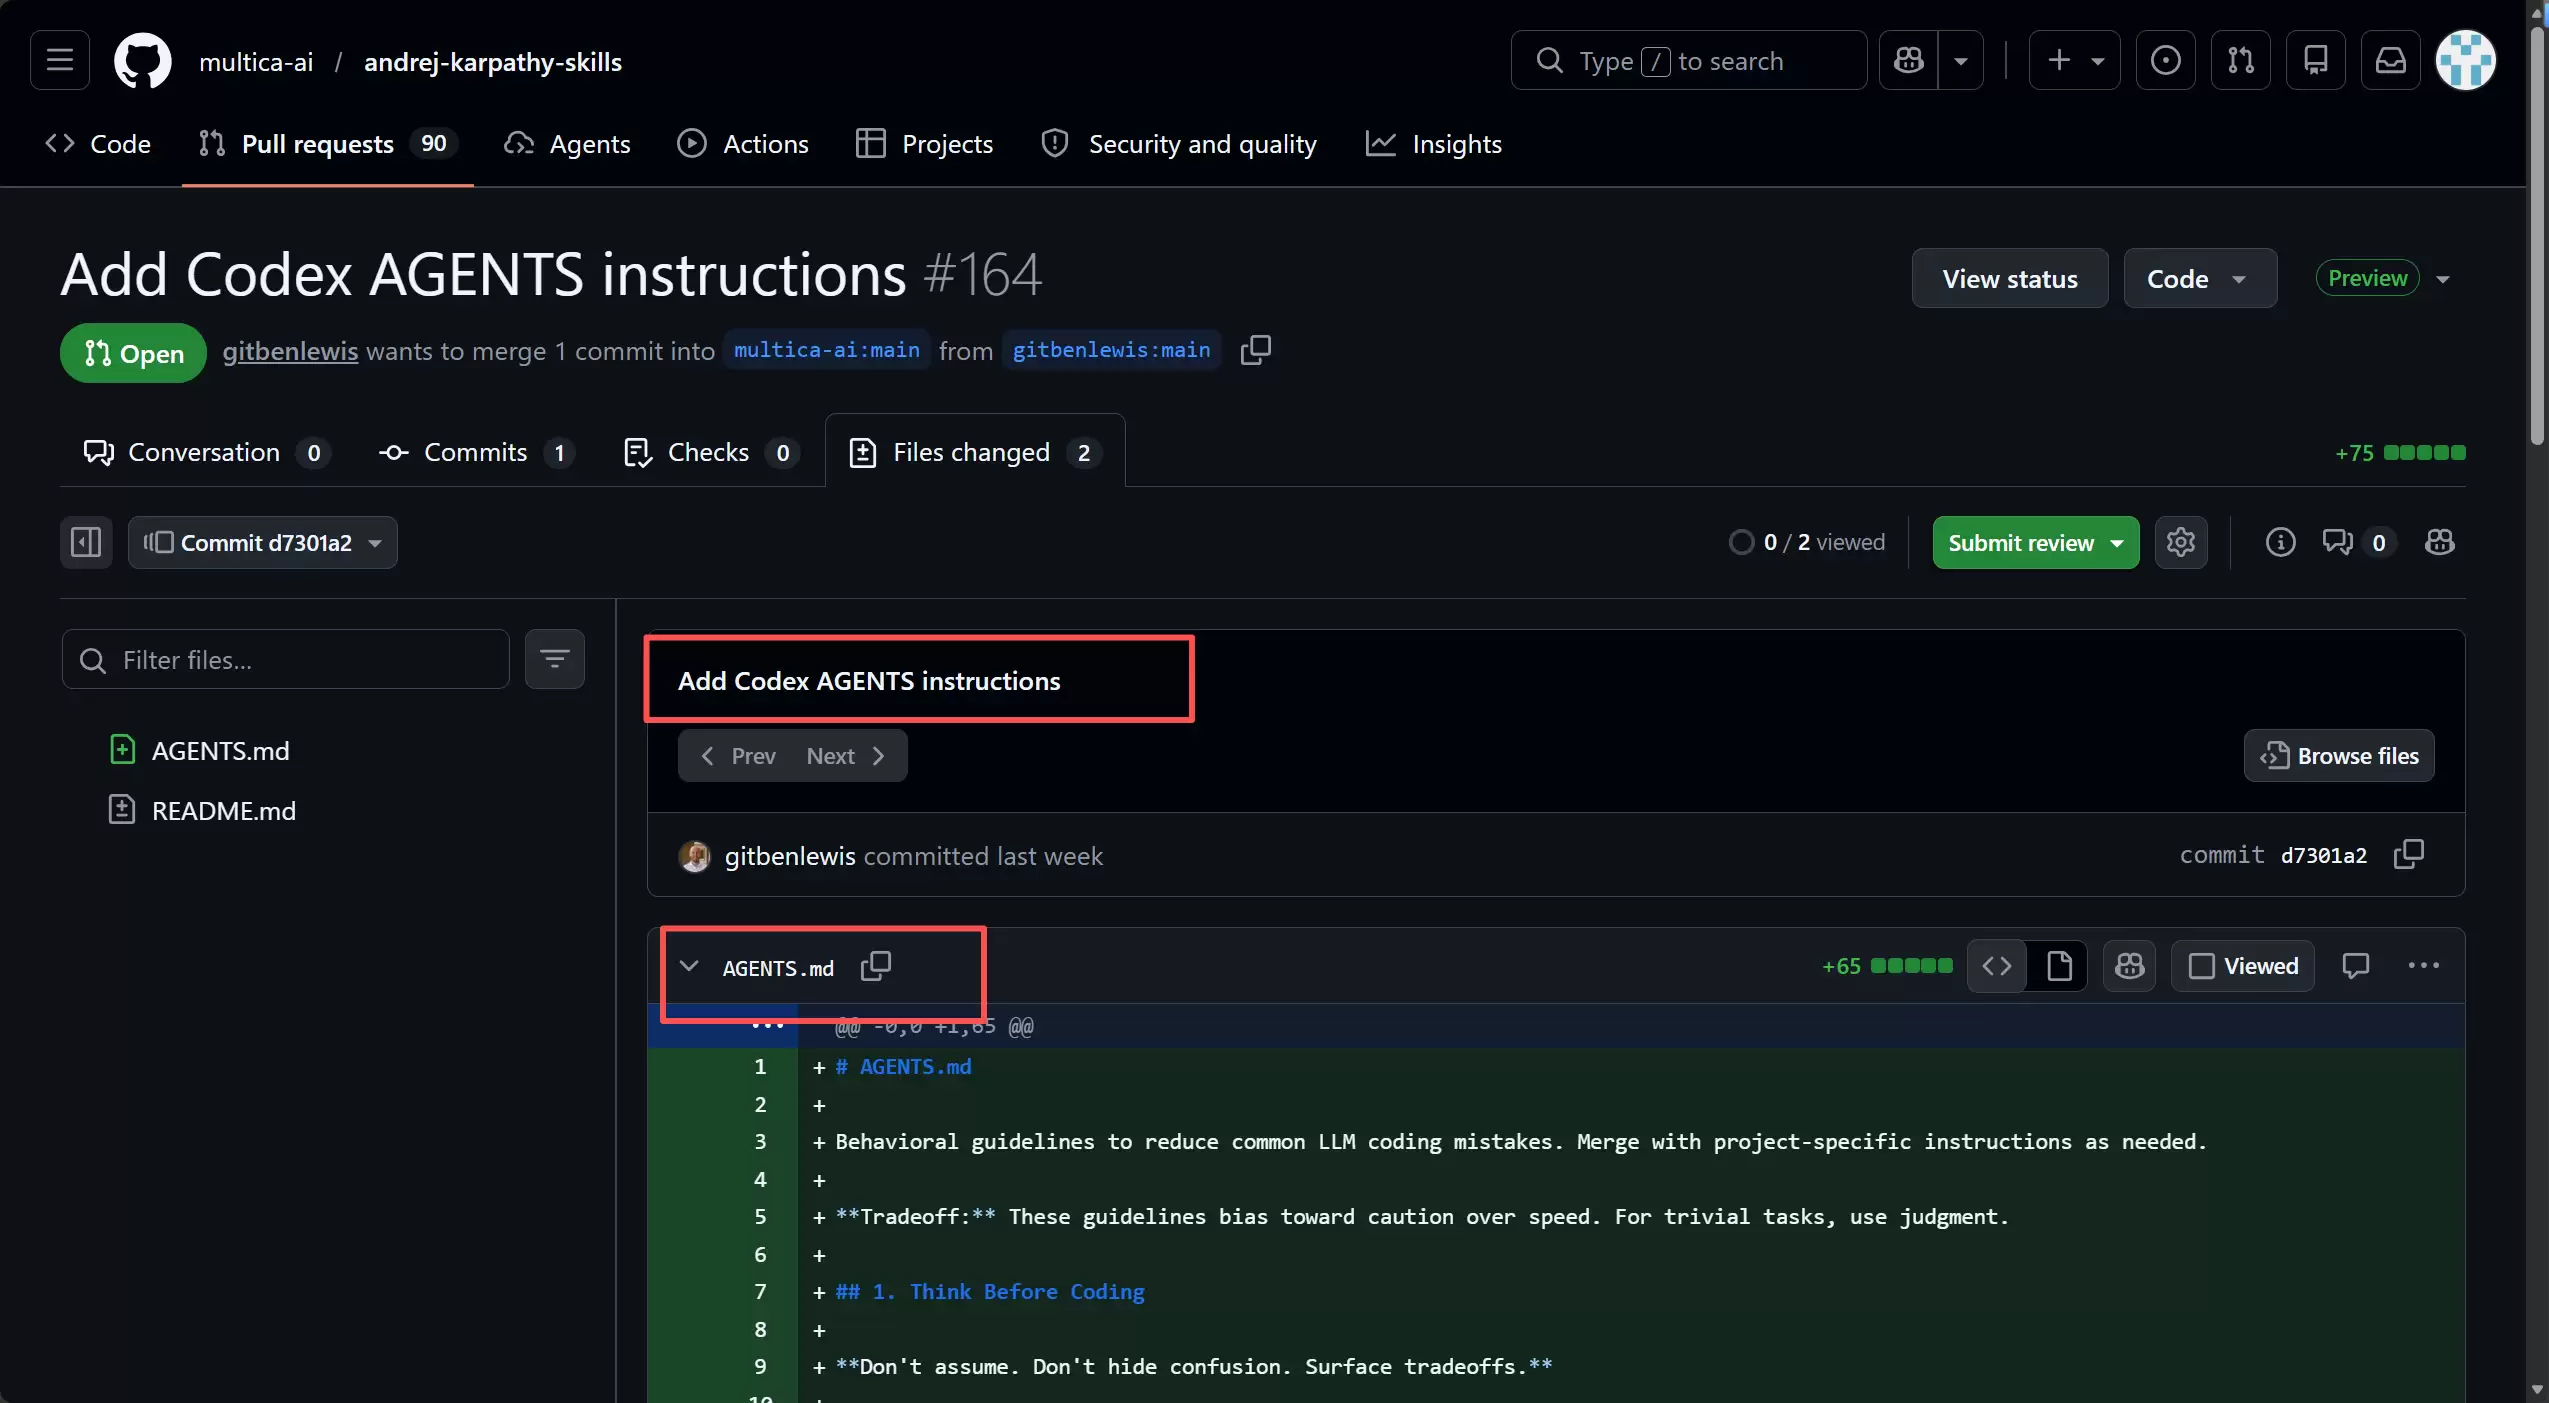Open the Commit d7301a2 selector
The height and width of the screenshot is (1403, 2549).
[x=263, y=542]
